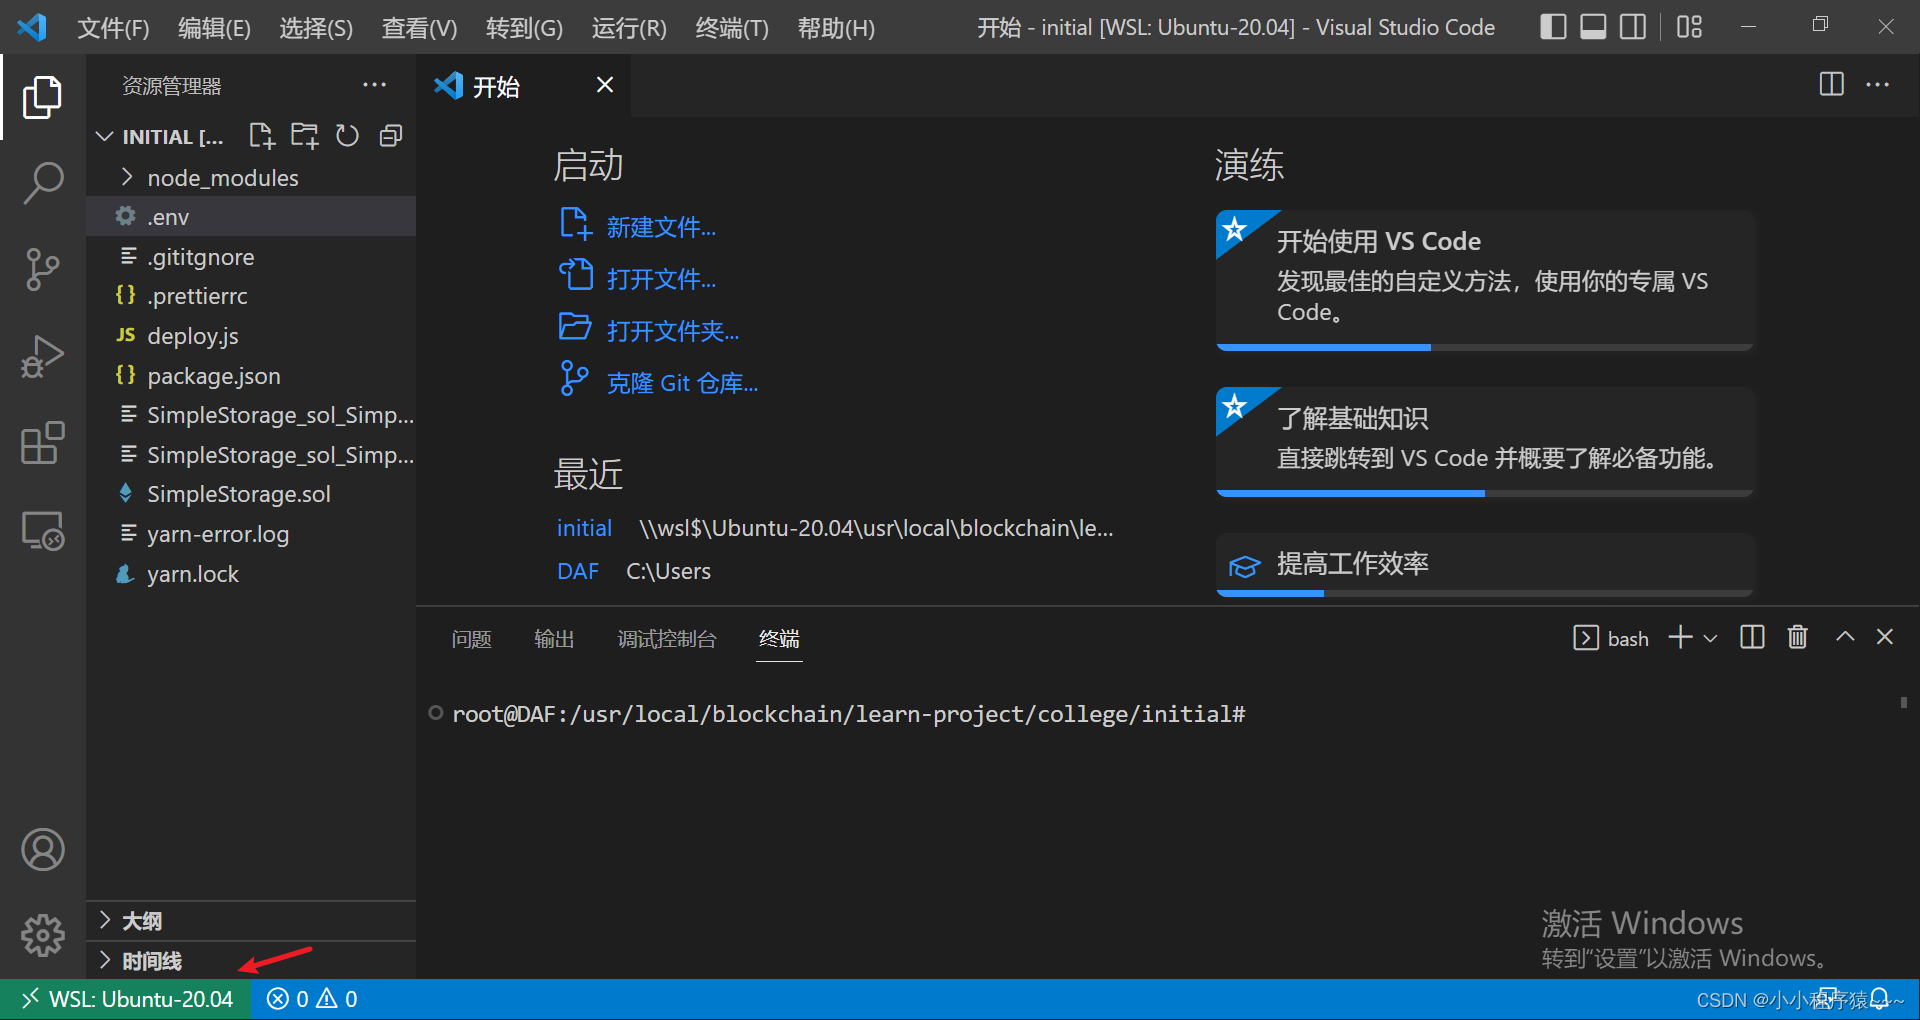The height and width of the screenshot is (1020, 1920).
Task: Open the Run and Debug view
Action: click(x=42, y=357)
